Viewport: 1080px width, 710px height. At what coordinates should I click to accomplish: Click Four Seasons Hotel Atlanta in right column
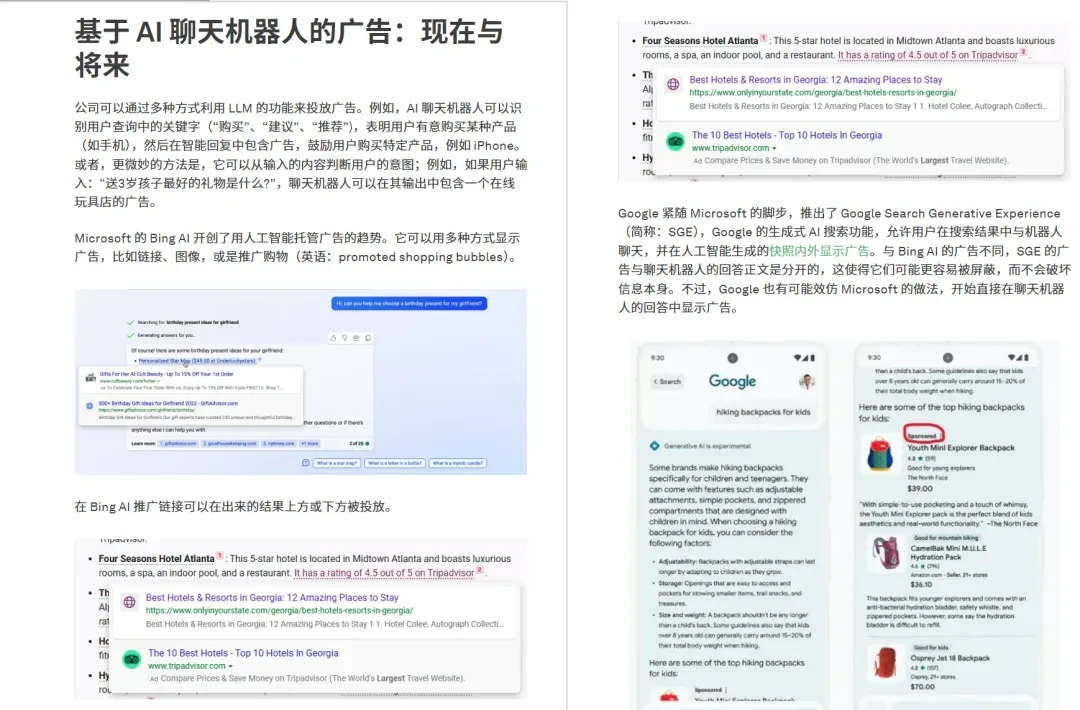coord(700,41)
